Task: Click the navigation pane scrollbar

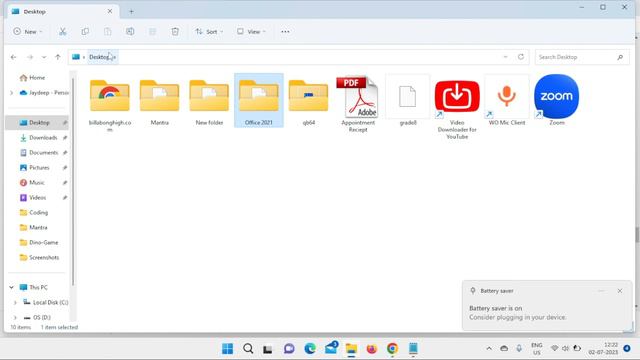Action: [x=73, y=182]
